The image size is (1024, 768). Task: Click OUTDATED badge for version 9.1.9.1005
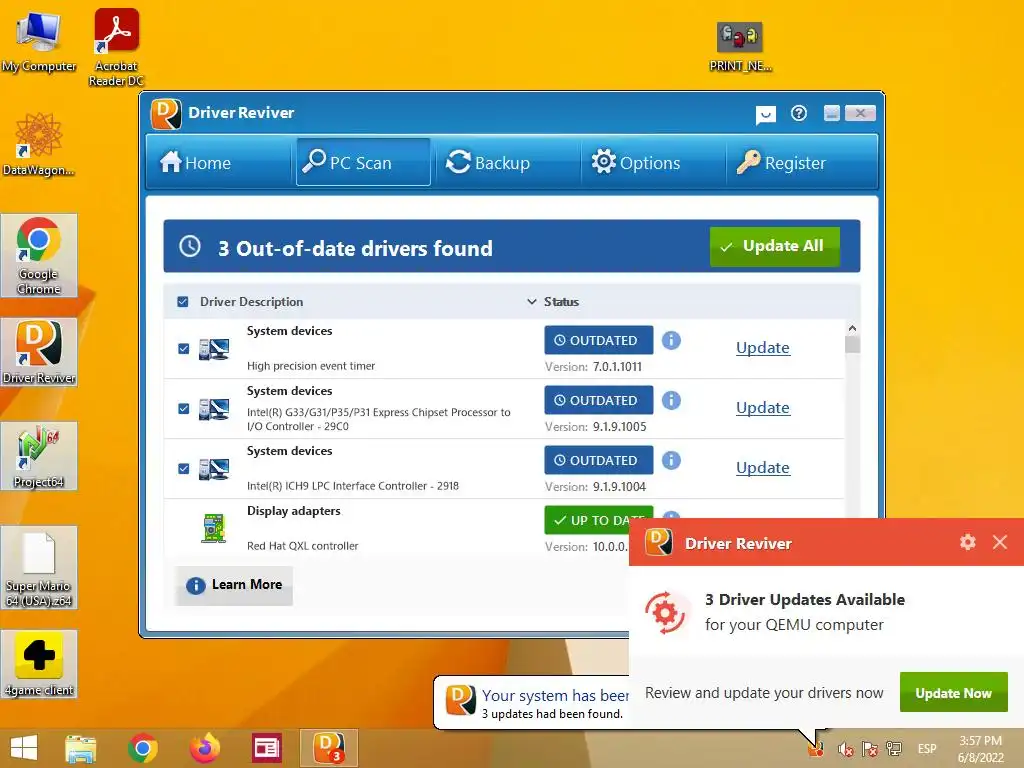pyautogui.click(x=599, y=400)
